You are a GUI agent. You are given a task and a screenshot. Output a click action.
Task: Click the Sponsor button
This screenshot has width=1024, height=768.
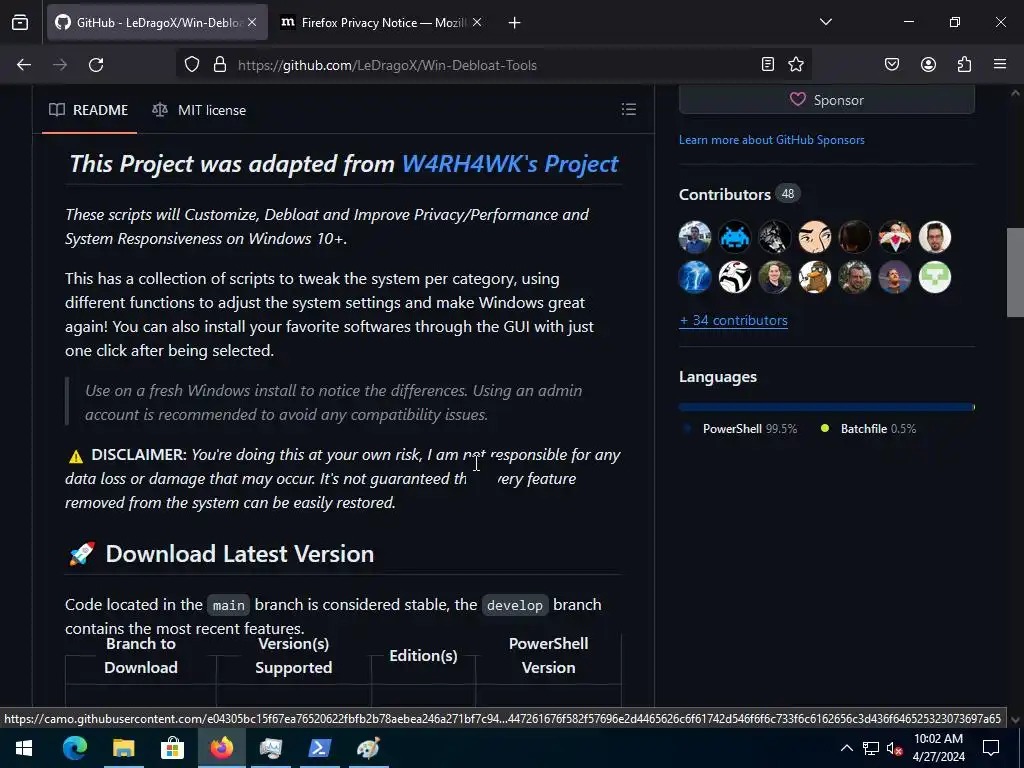(827, 100)
